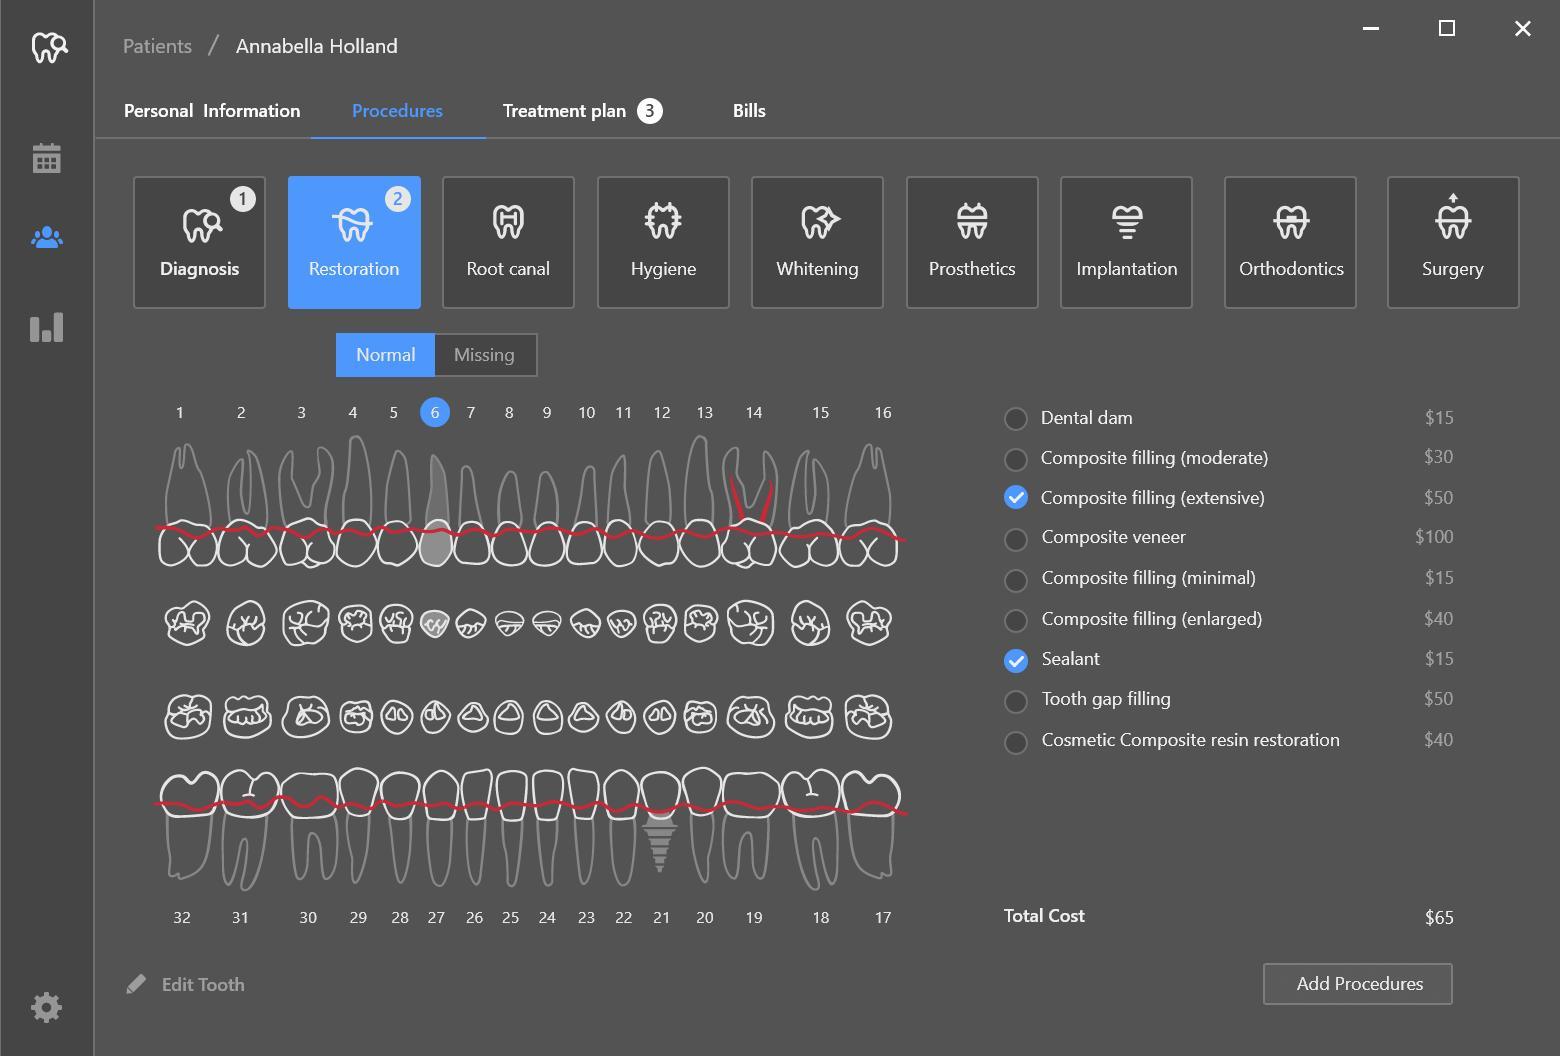Switch to the Procedures tab
This screenshot has width=1560, height=1056.
point(397,111)
